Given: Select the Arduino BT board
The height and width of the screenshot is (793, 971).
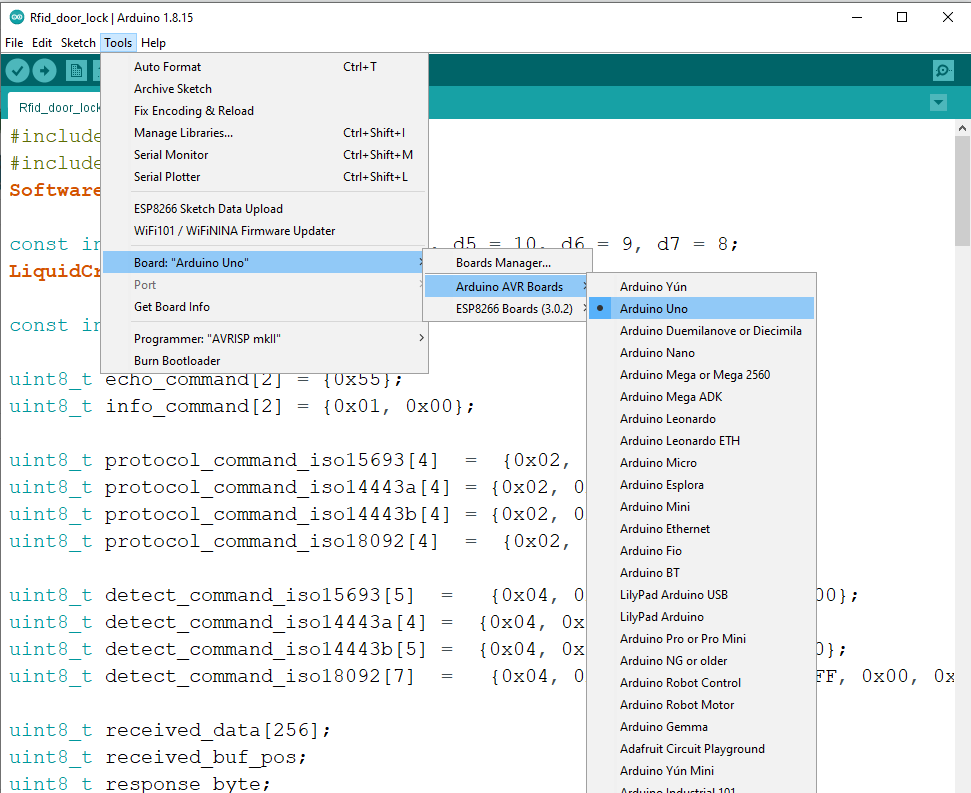Looking at the screenshot, I should (x=701, y=573).
